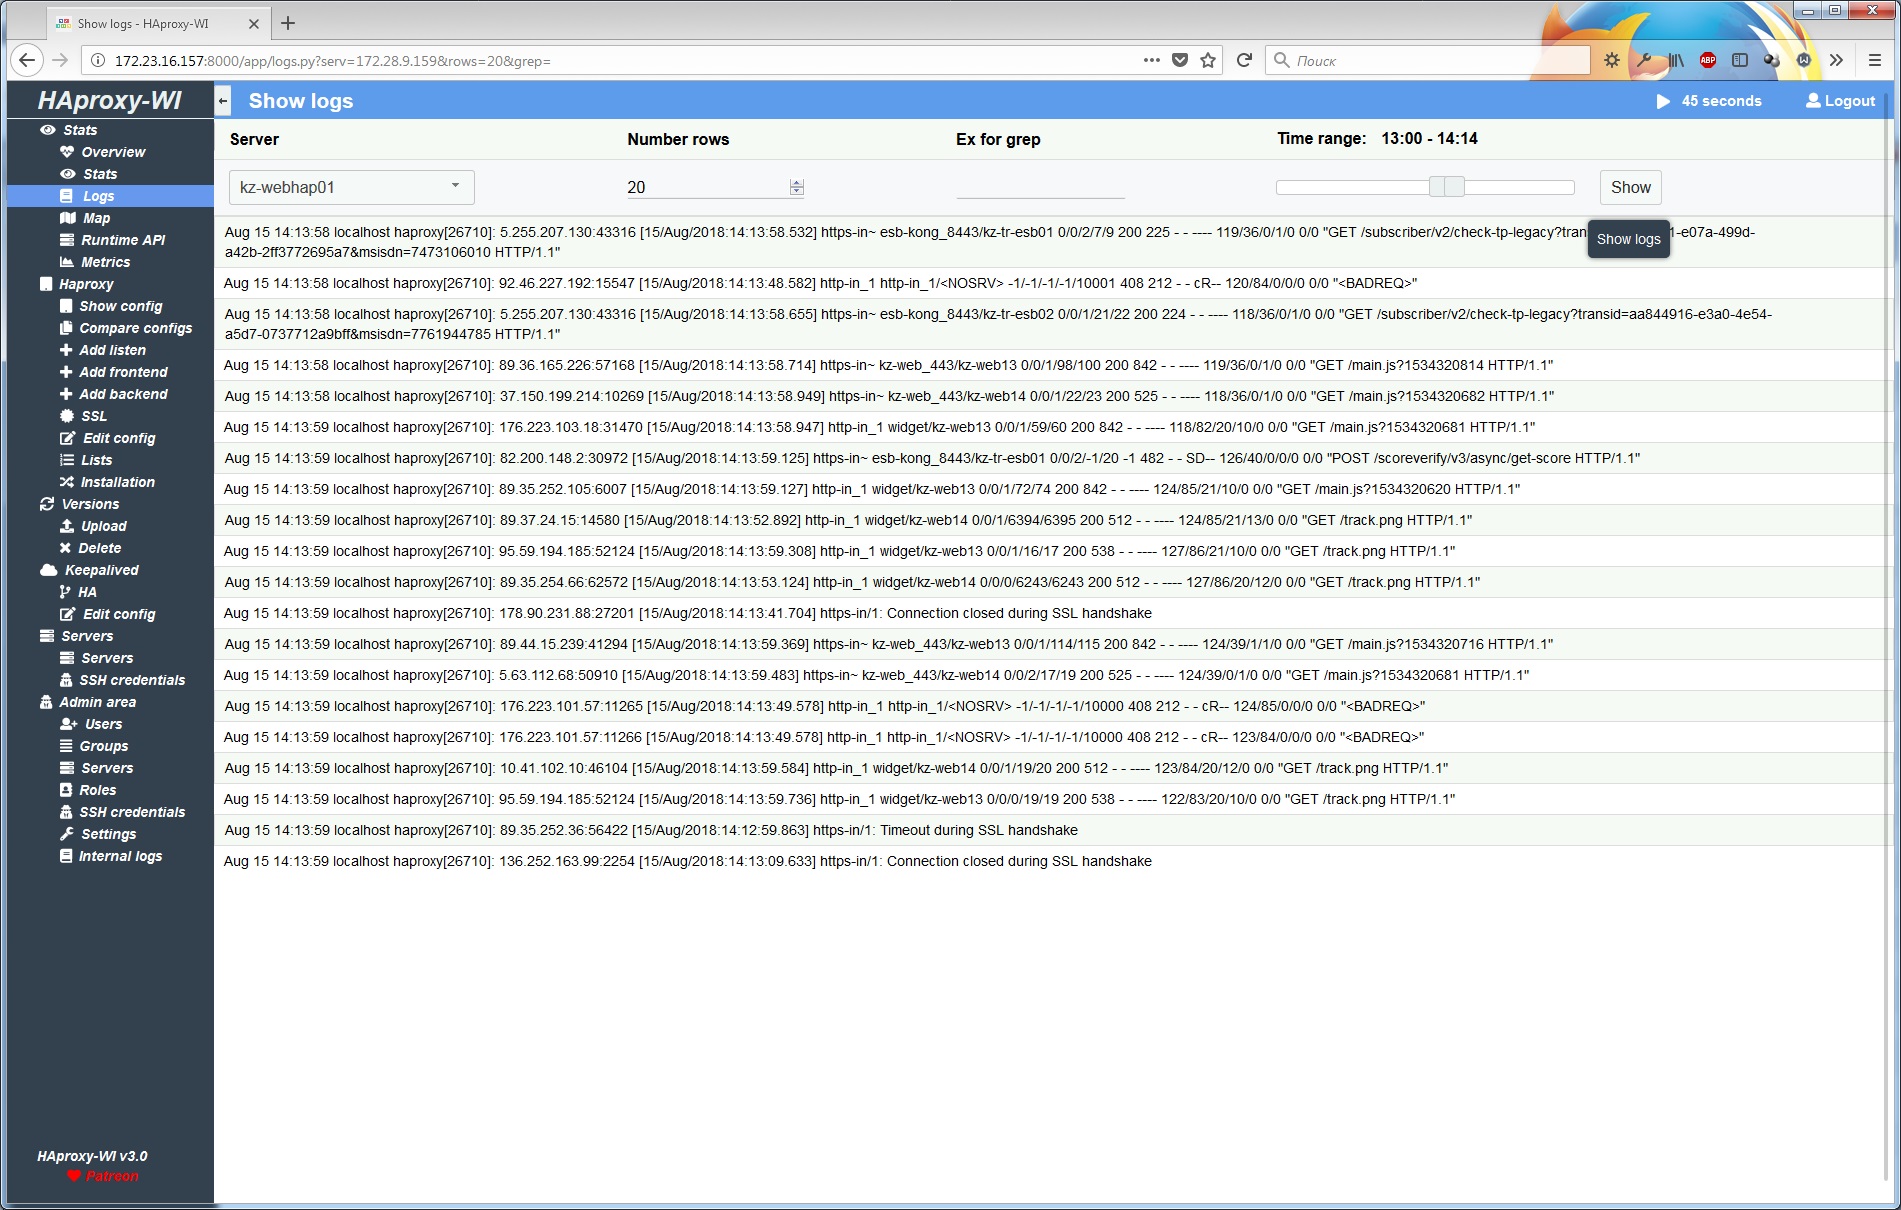This screenshot has height=1210, width=1901.
Task: Click the branch icon beside HA
Action: pos(65,592)
